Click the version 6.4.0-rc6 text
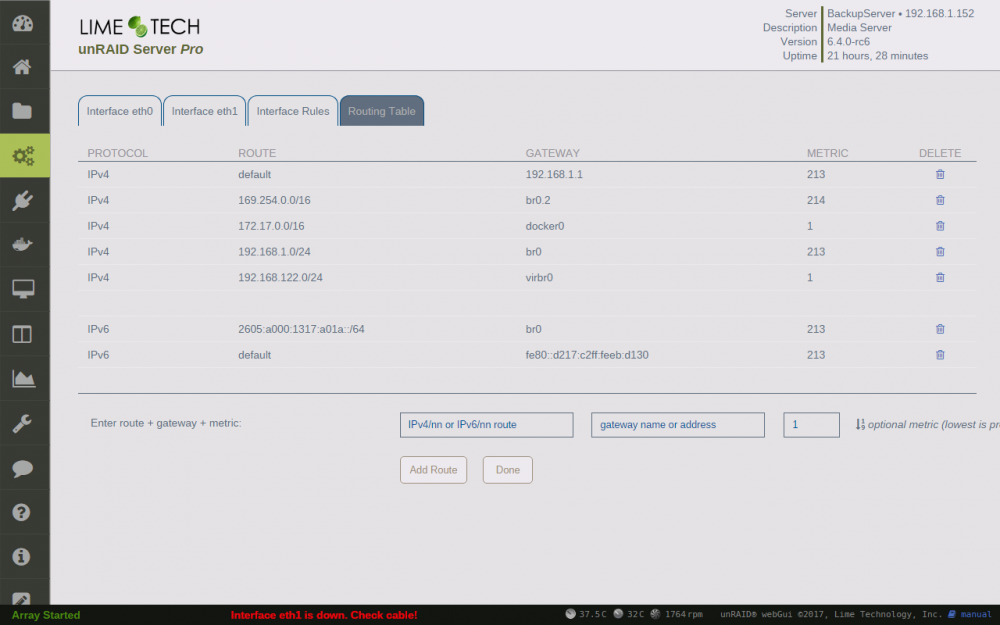This screenshot has width=1000, height=625. [848, 41]
